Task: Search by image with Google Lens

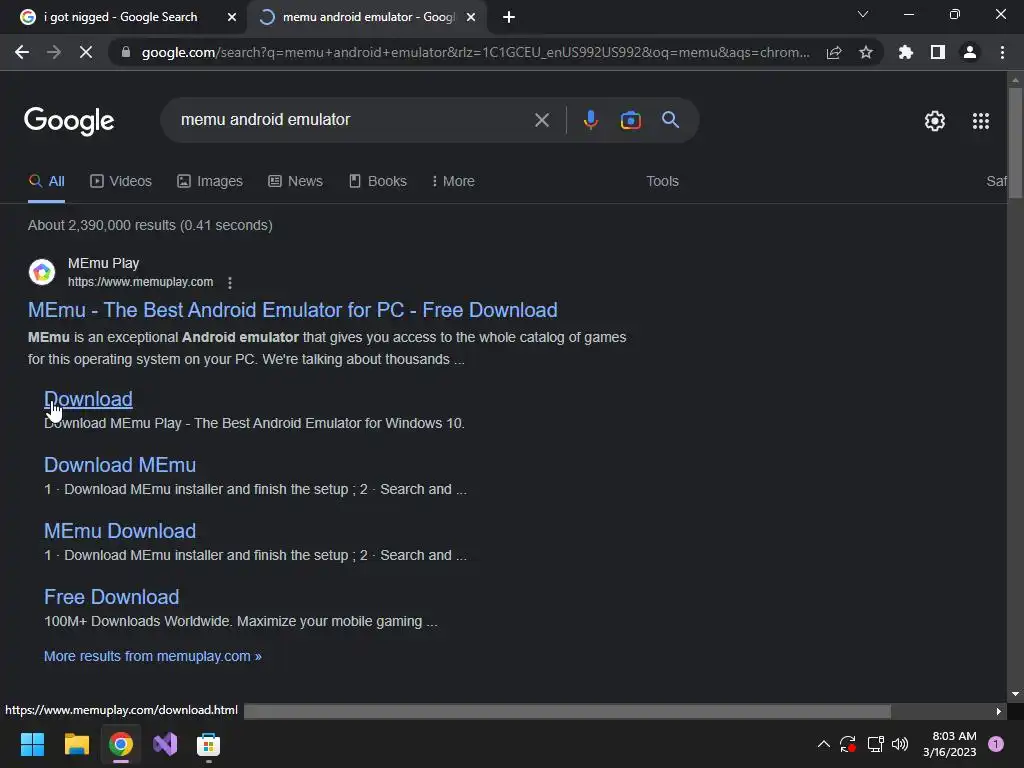Action: [630, 120]
